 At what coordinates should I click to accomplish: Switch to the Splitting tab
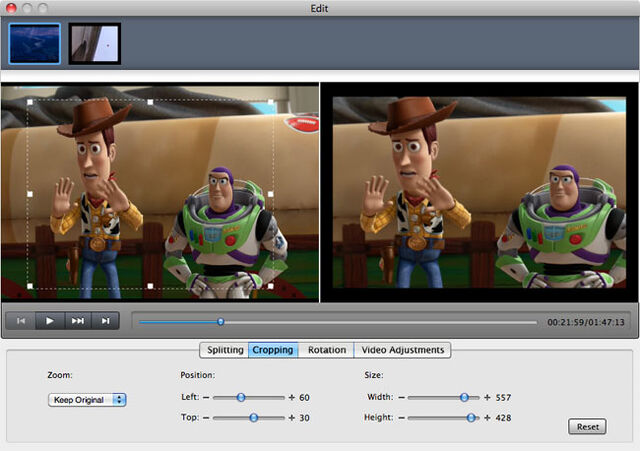tap(224, 350)
